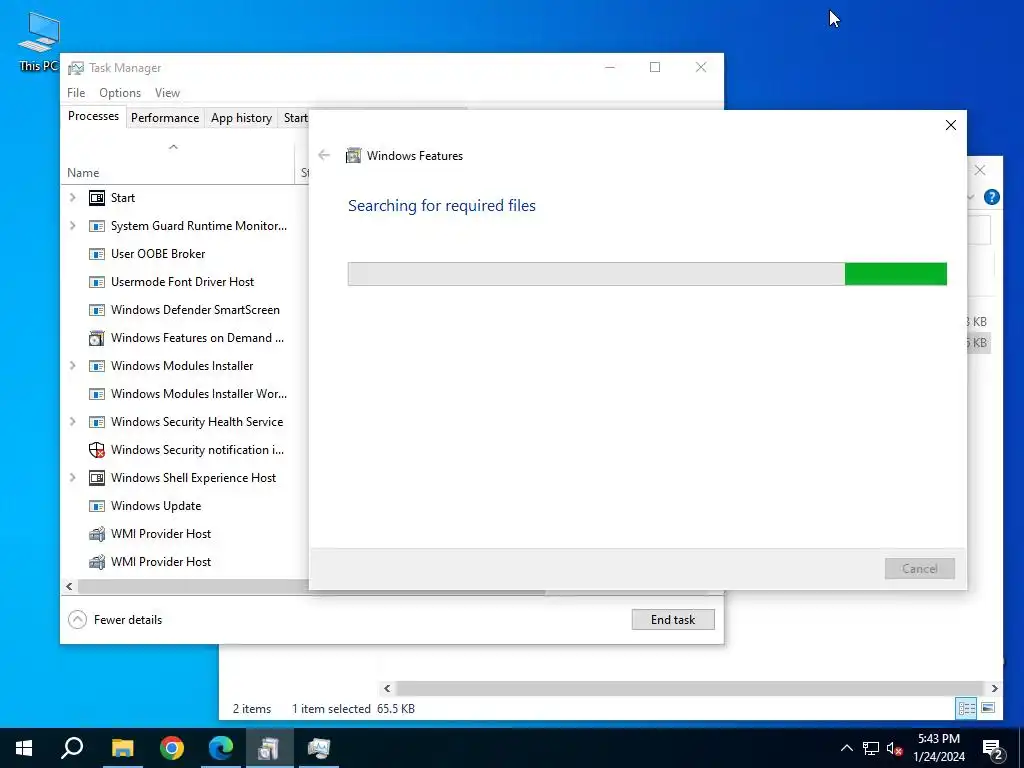Switch to the Processes tab
The width and height of the screenshot is (1024, 768).
coord(93,116)
